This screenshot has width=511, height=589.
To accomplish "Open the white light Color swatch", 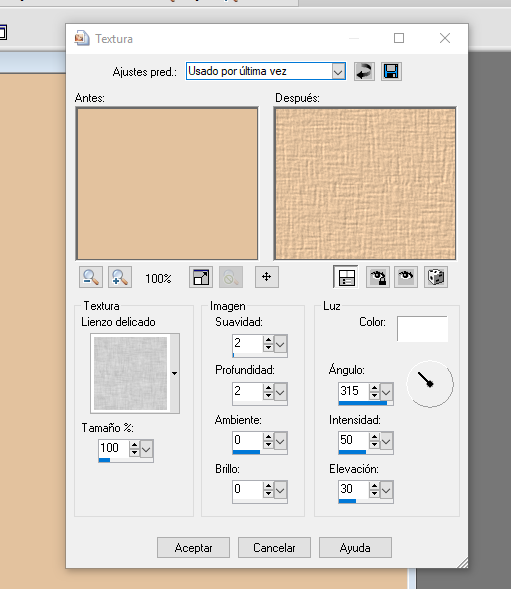I will click(x=422, y=329).
